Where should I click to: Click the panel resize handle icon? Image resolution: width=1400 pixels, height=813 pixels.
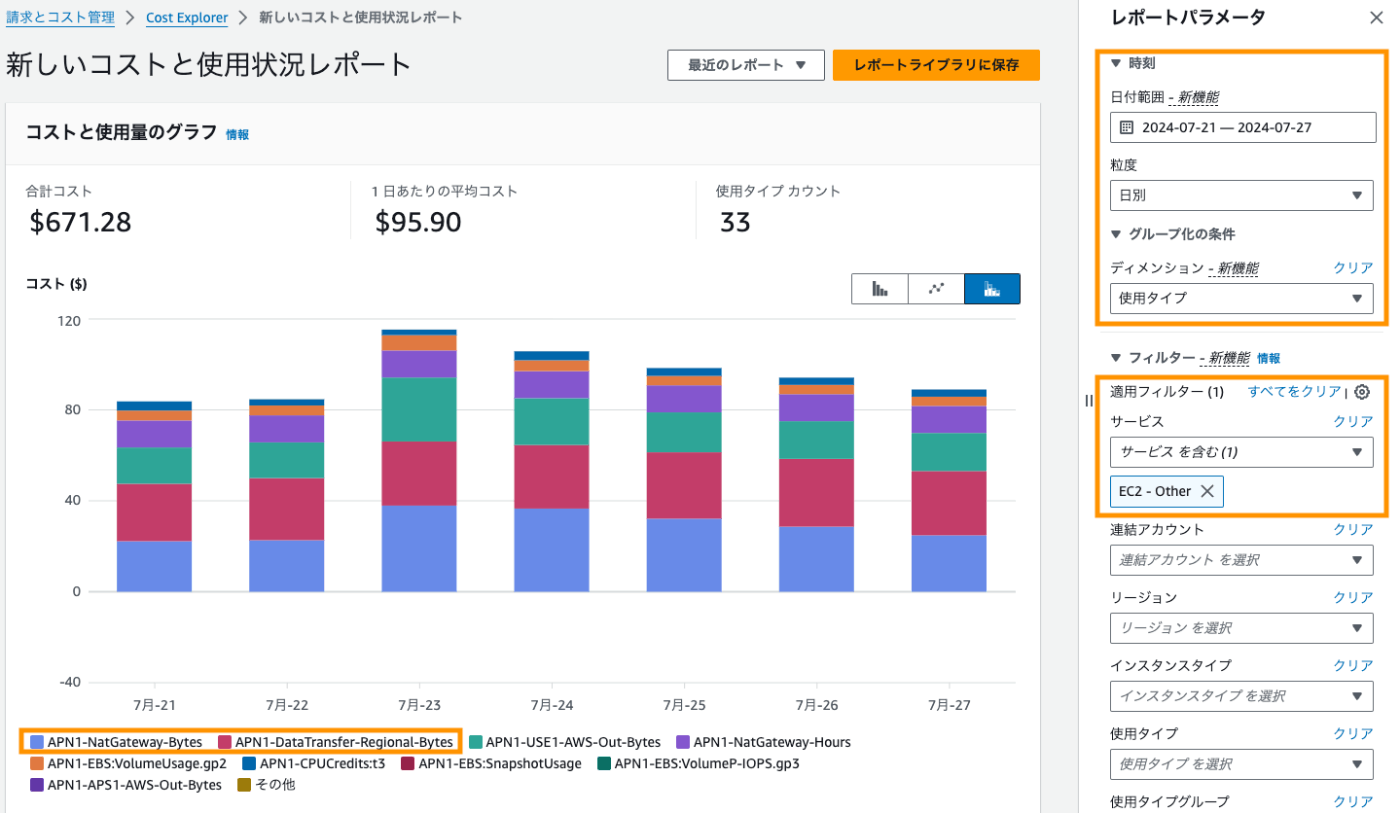1089,400
